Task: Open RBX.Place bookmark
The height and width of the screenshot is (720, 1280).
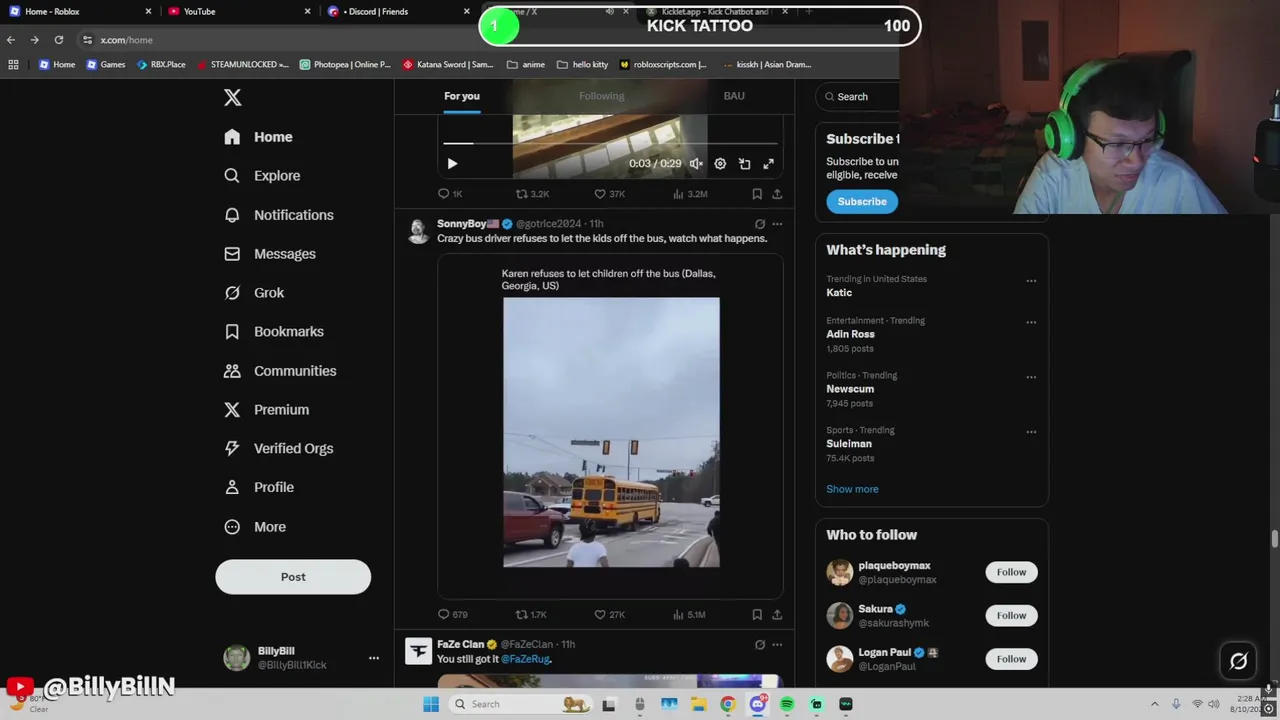Action: [x=160, y=64]
